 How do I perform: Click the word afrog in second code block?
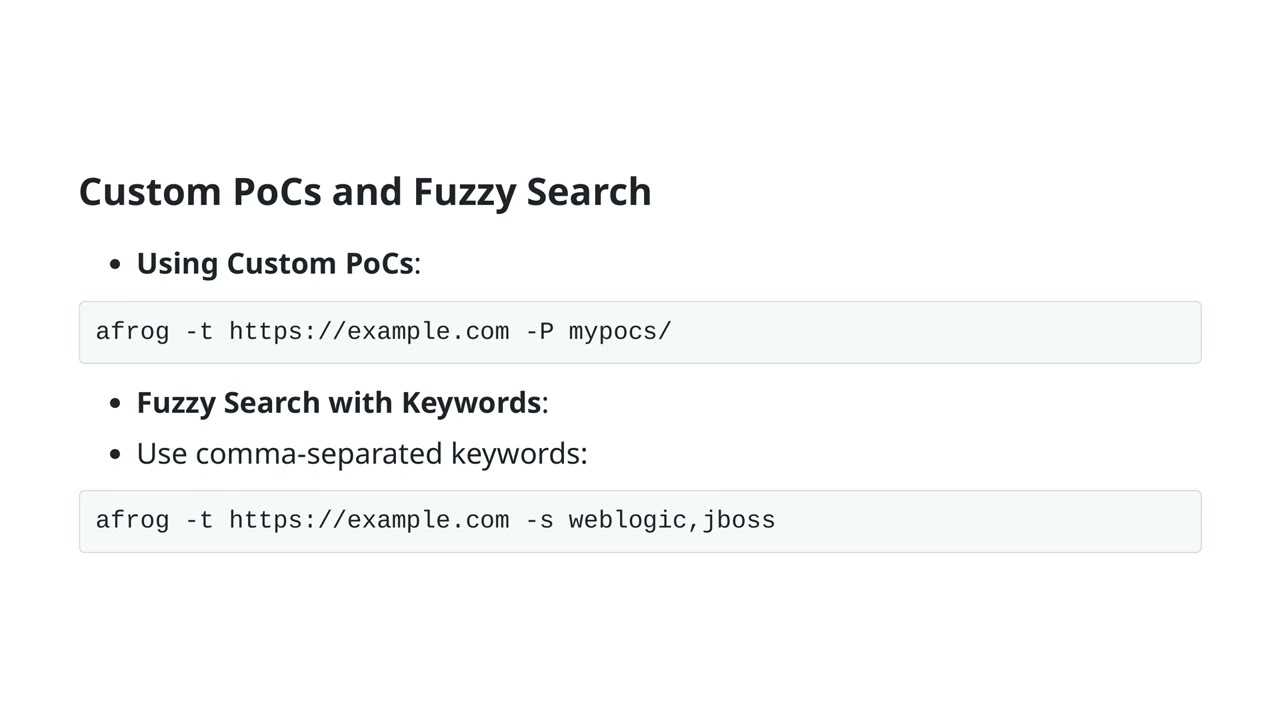[133, 521]
